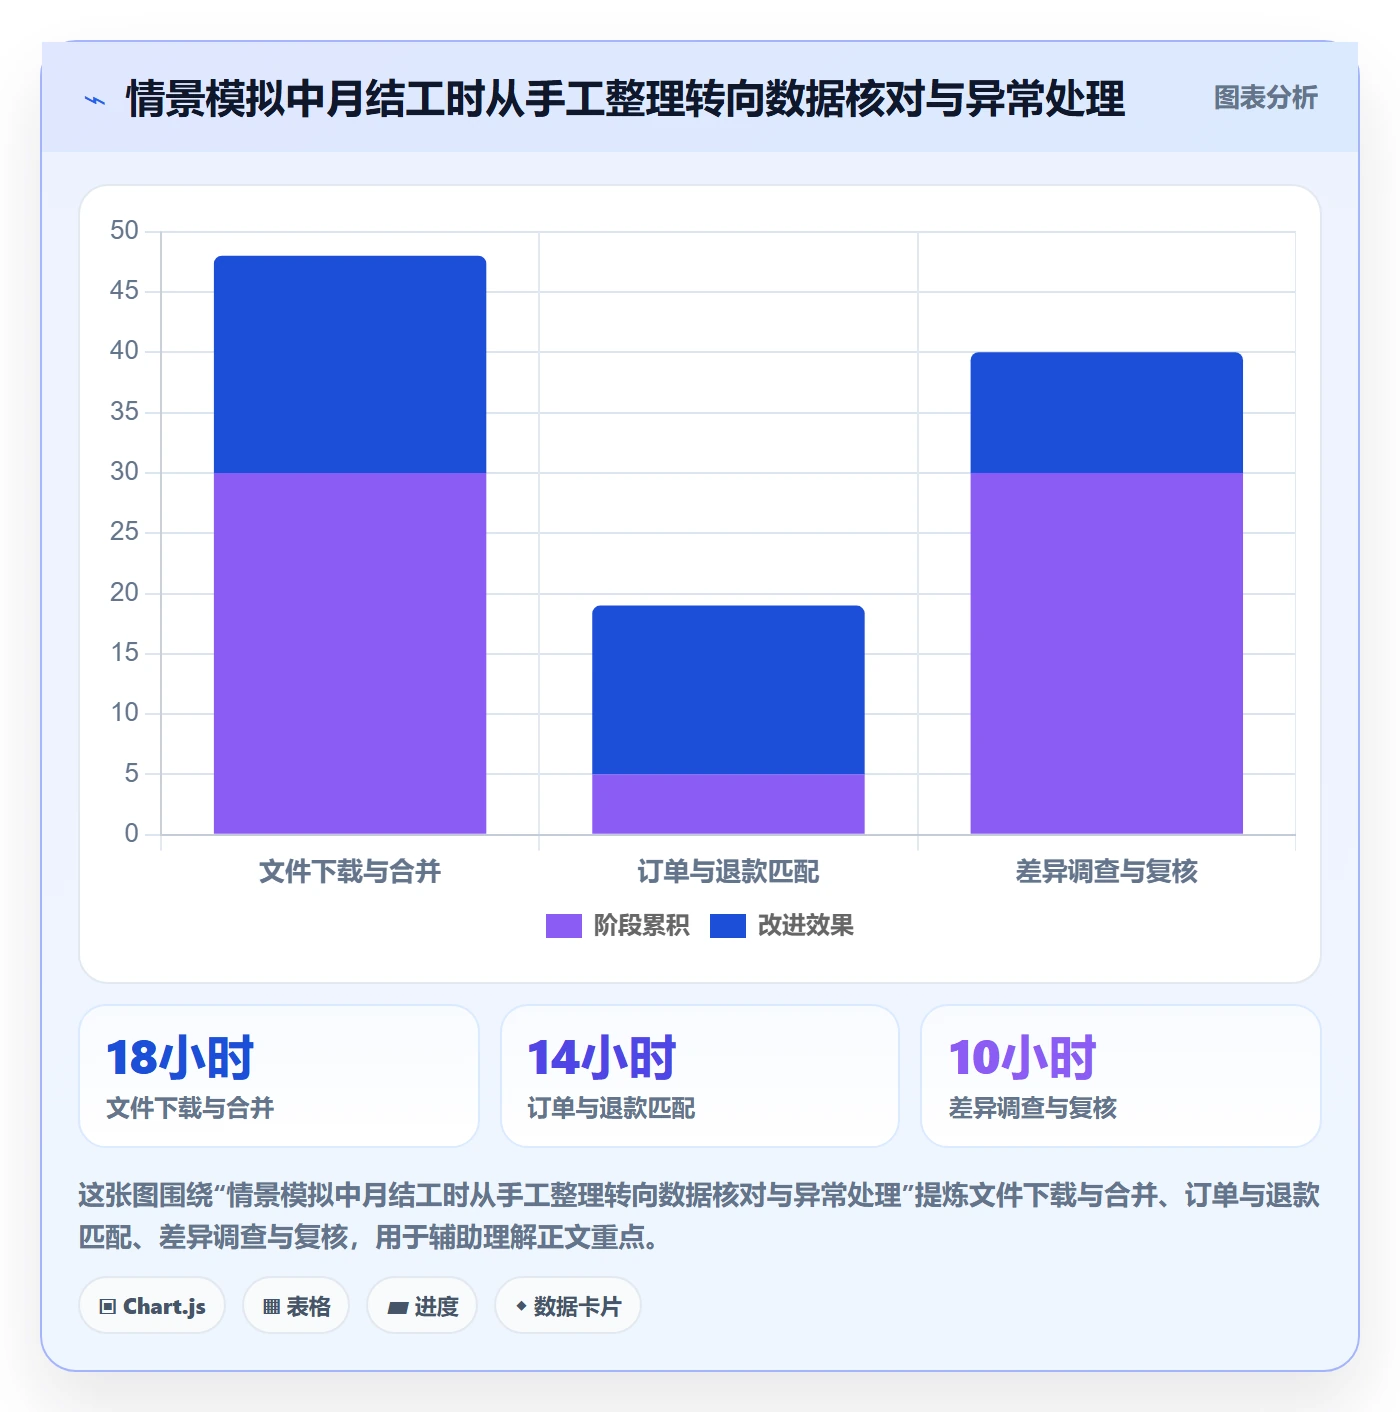The image size is (1400, 1412).
Task: Click the 图表分析 label in the header
Action: tap(1265, 98)
